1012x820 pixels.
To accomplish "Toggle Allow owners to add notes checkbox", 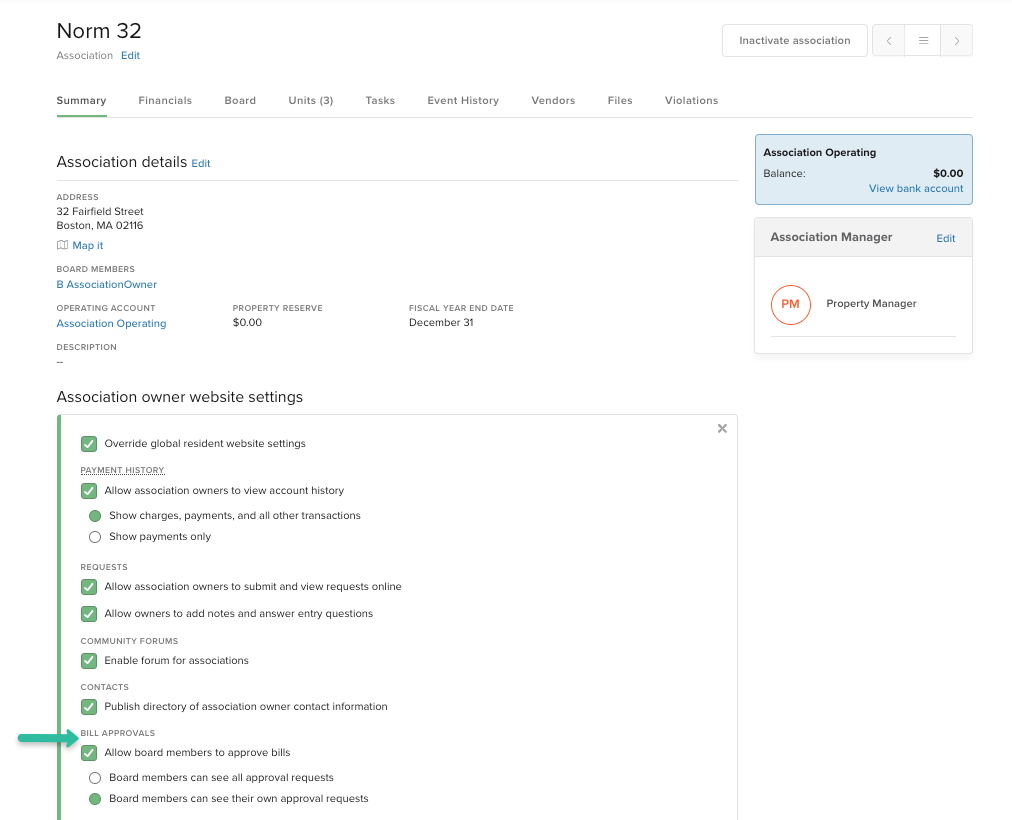I will 89,614.
